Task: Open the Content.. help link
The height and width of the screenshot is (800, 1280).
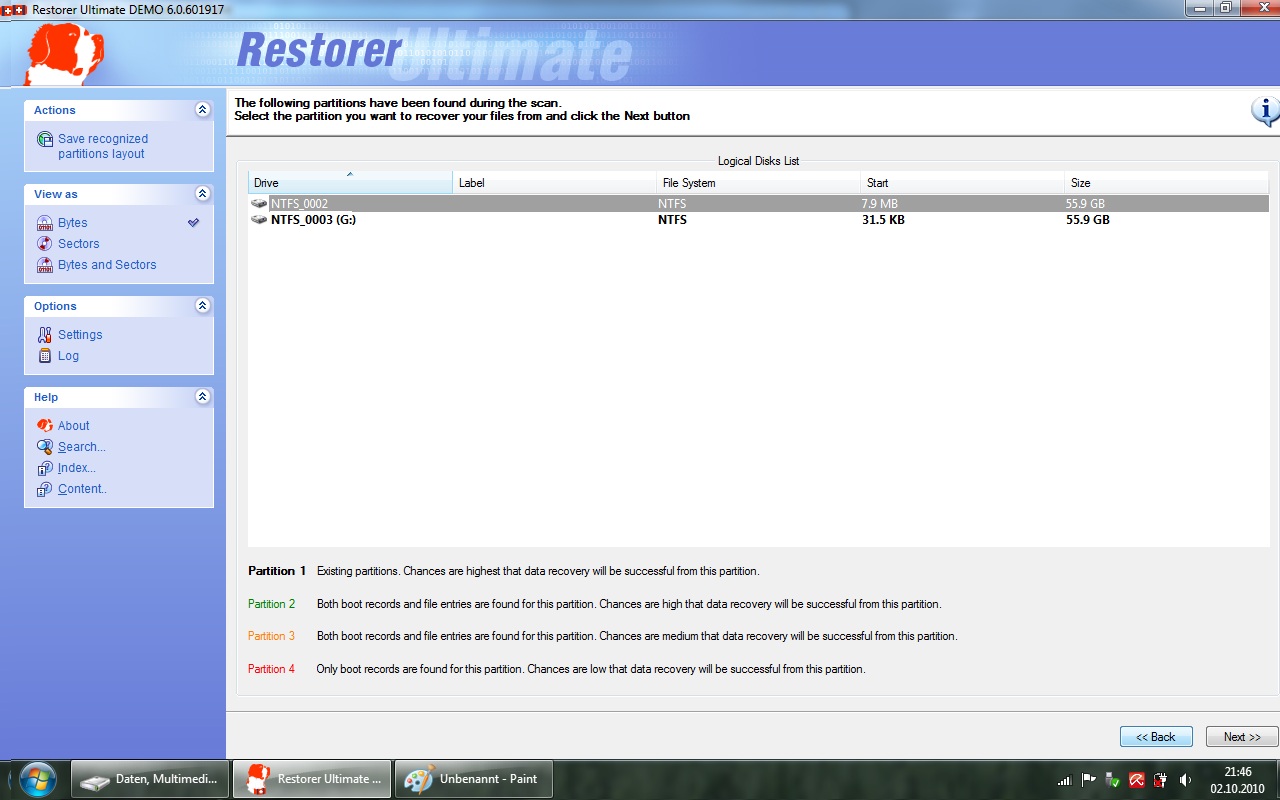Action: pyautogui.click(x=82, y=489)
